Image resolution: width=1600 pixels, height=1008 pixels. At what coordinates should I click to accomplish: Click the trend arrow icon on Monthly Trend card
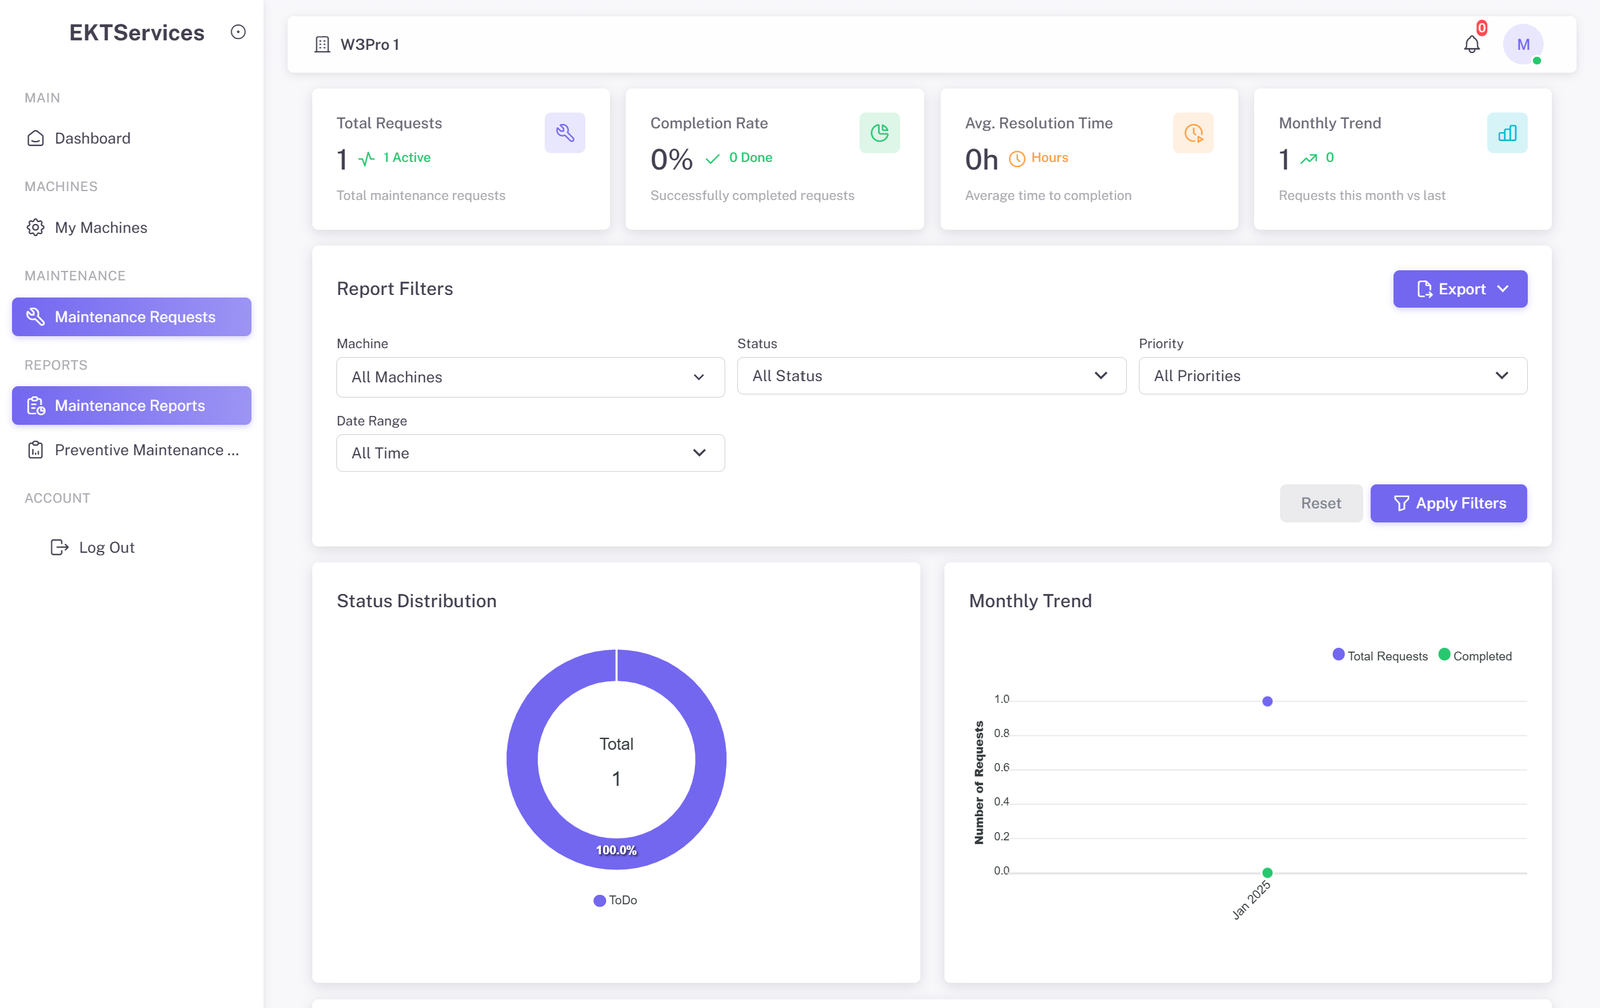click(1308, 158)
